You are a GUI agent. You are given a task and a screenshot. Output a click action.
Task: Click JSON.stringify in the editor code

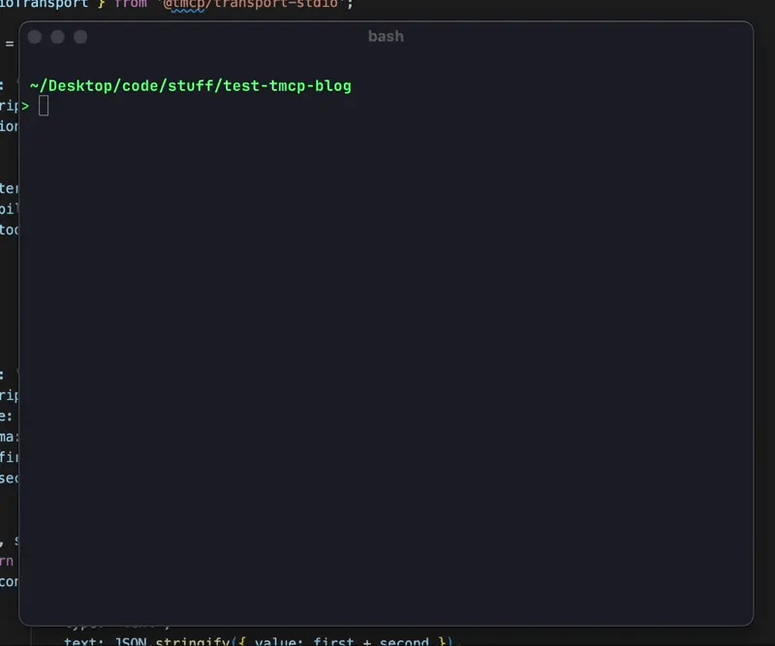pyautogui.click(x=156, y=640)
